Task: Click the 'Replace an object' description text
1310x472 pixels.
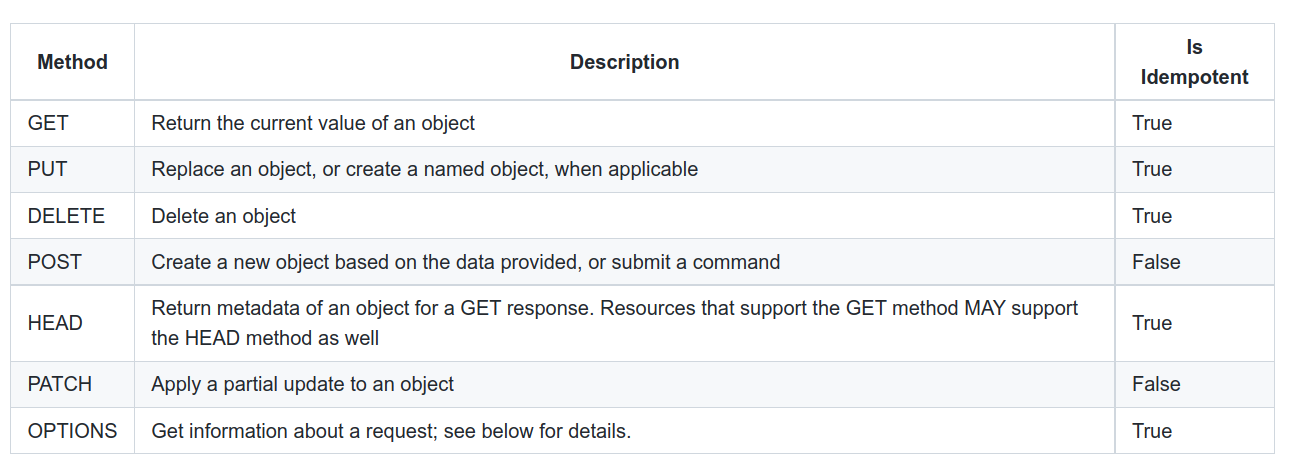Action: coord(424,169)
